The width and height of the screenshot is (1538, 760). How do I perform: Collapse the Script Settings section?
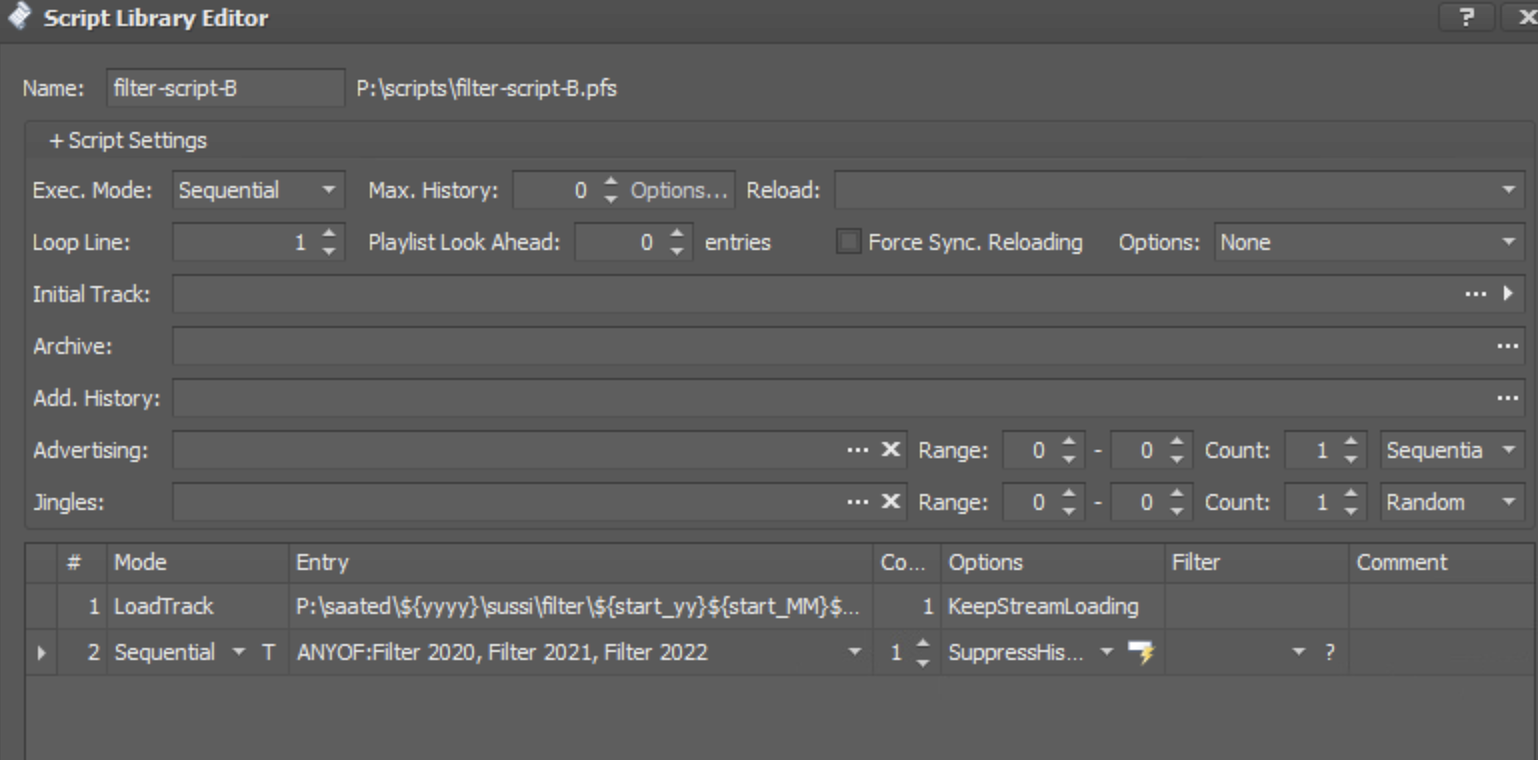[x=128, y=141]
